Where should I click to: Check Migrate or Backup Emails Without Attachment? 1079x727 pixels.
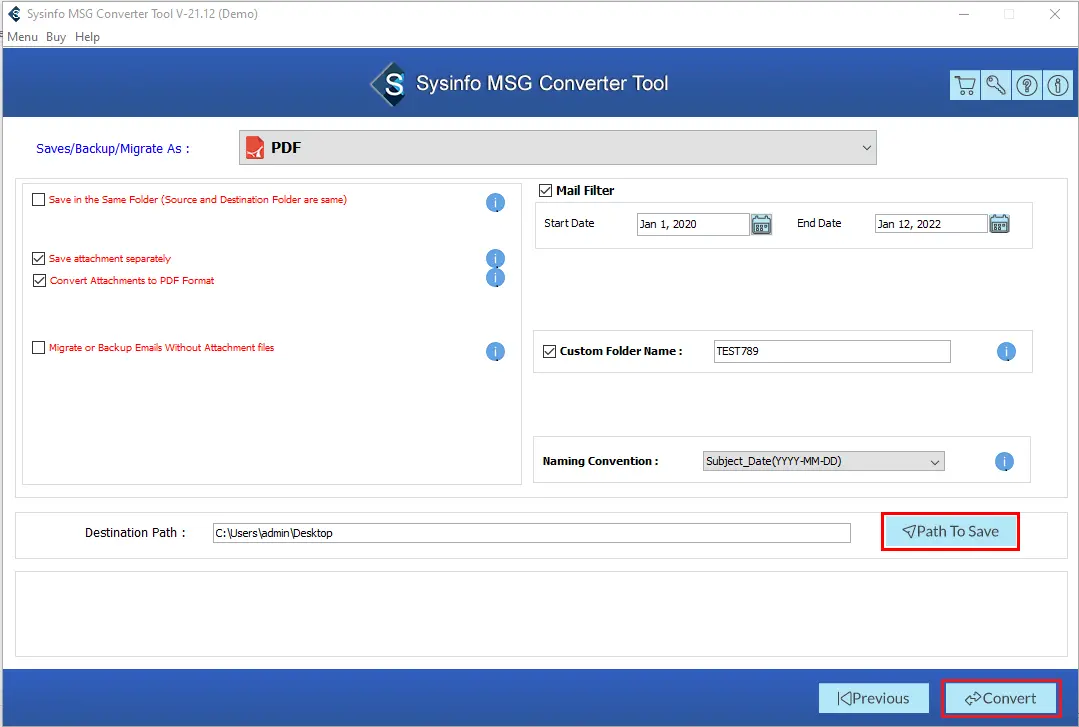(39, 348)
